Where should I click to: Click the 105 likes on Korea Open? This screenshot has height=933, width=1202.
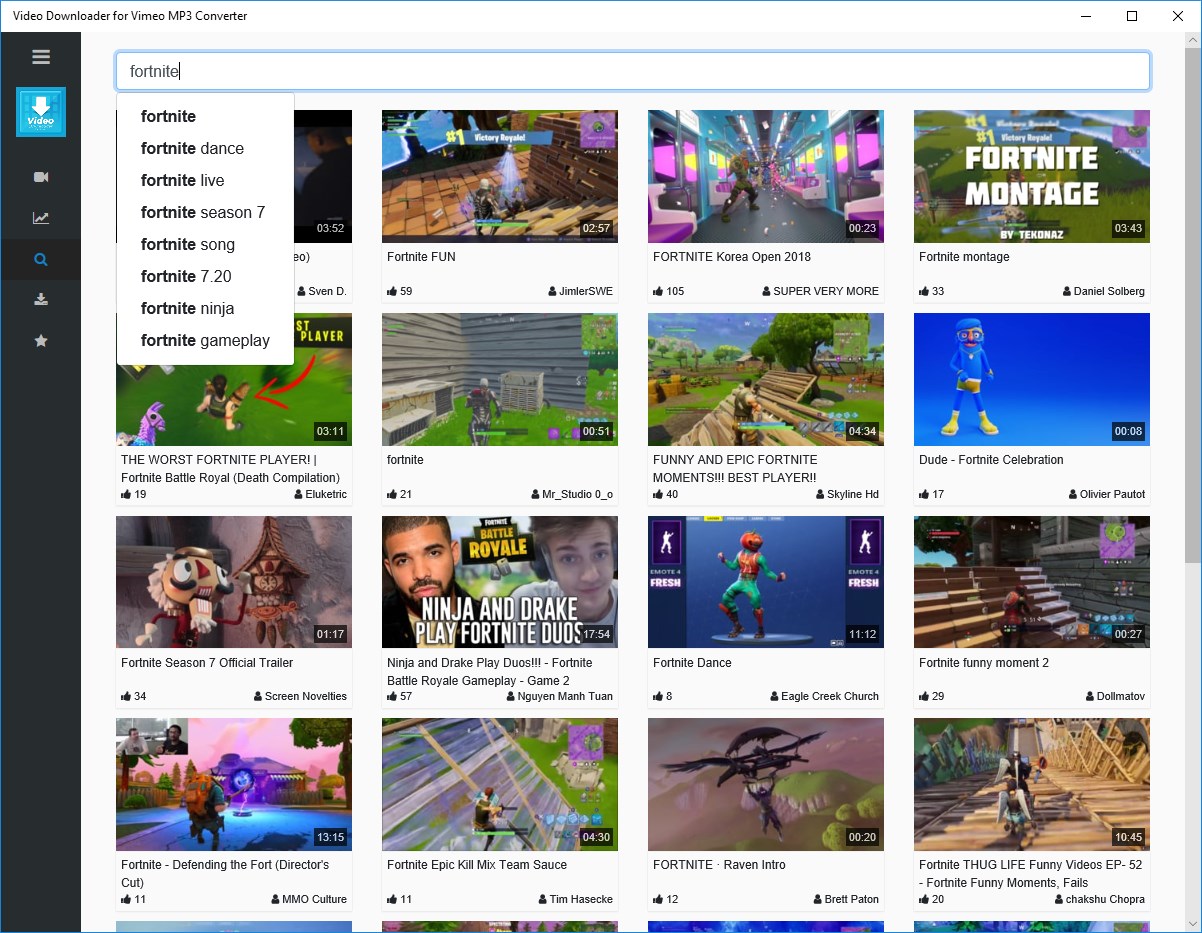click(x=669, y=291)
